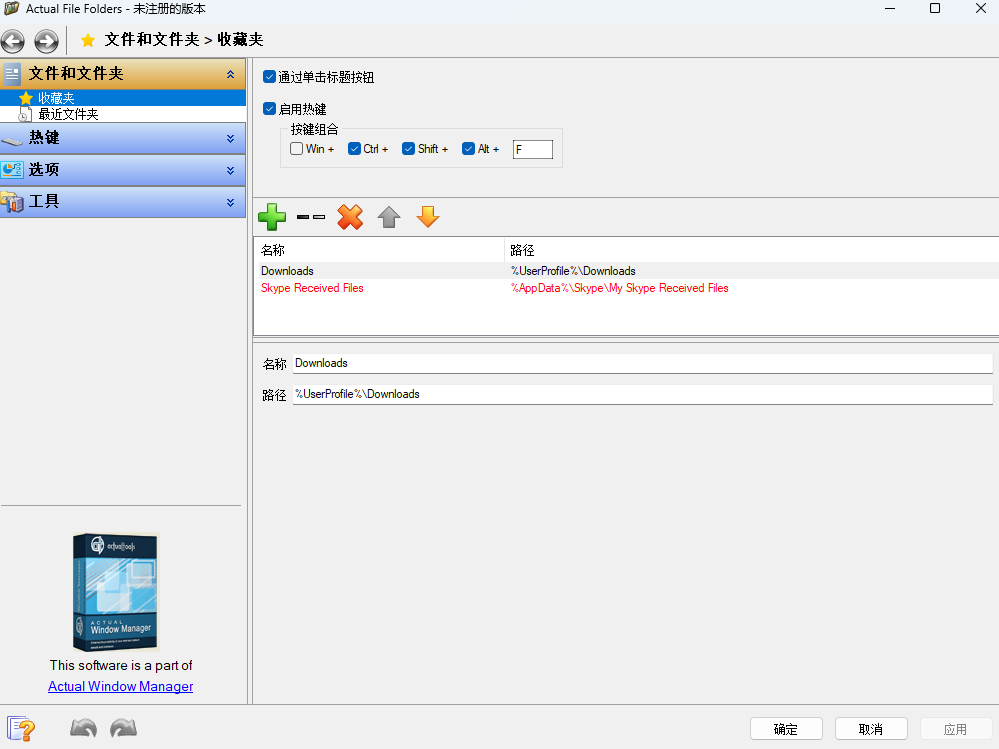Click the help question mark icon

click(x=21, y=729)
